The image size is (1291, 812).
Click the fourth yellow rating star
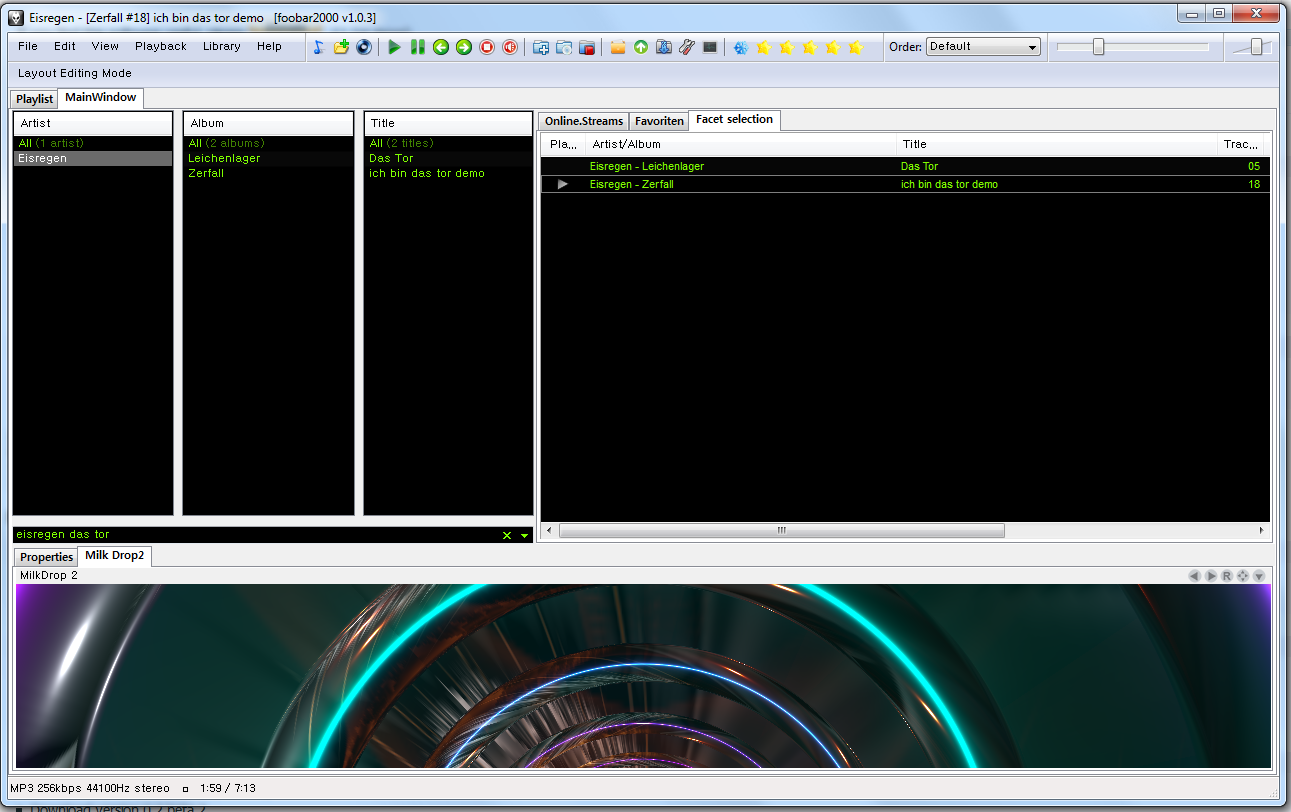(833, 47)
